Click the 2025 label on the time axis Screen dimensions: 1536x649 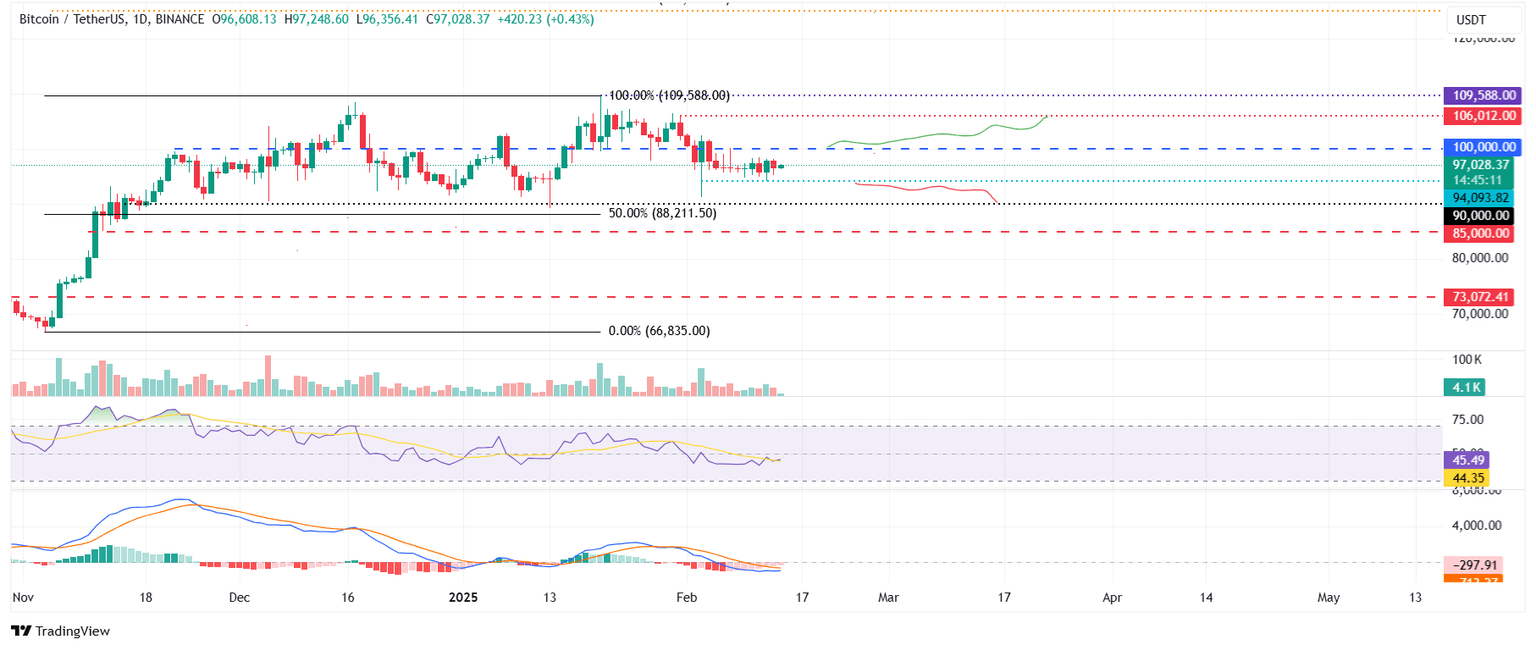pos(461,597)
